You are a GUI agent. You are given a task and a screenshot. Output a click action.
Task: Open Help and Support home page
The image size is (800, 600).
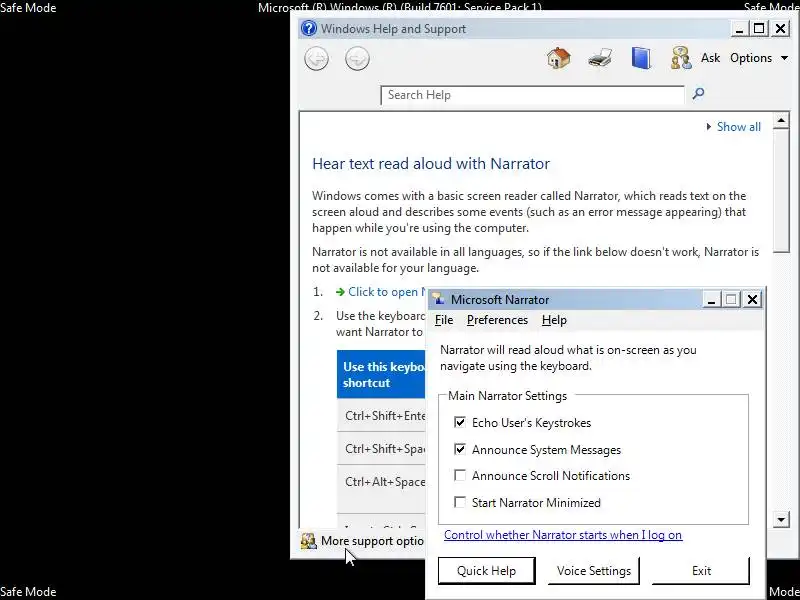point(559,58)
